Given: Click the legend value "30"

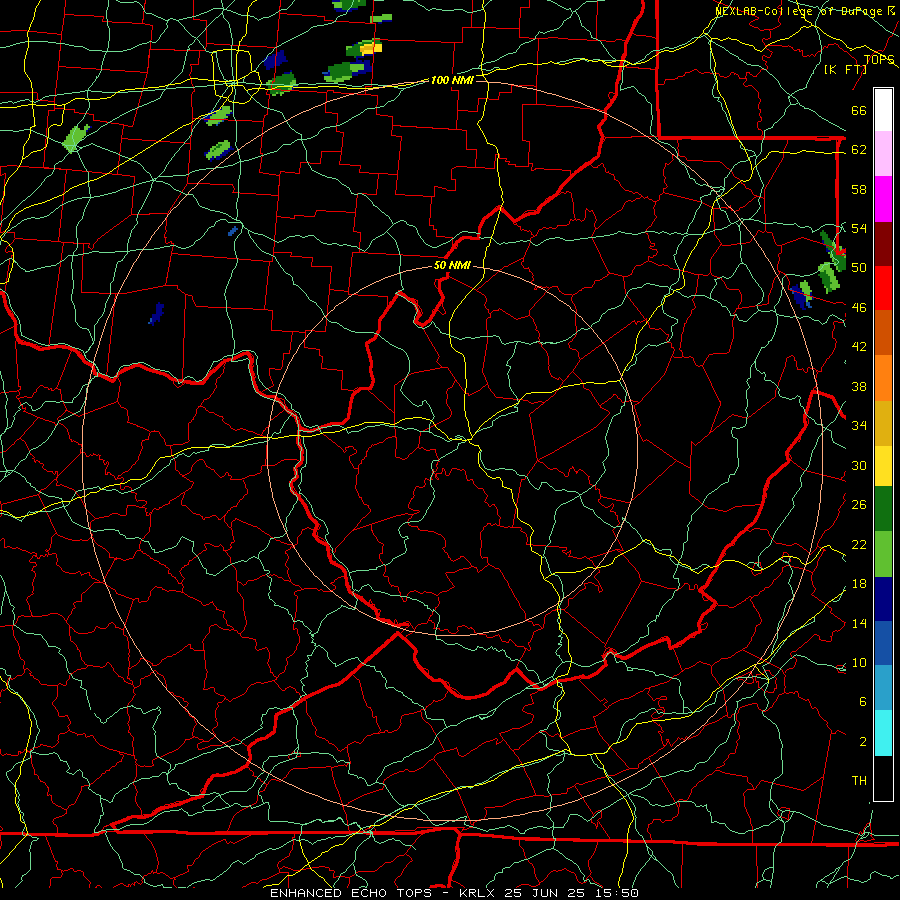Looking at the screenshot, I should coord(859,465).
